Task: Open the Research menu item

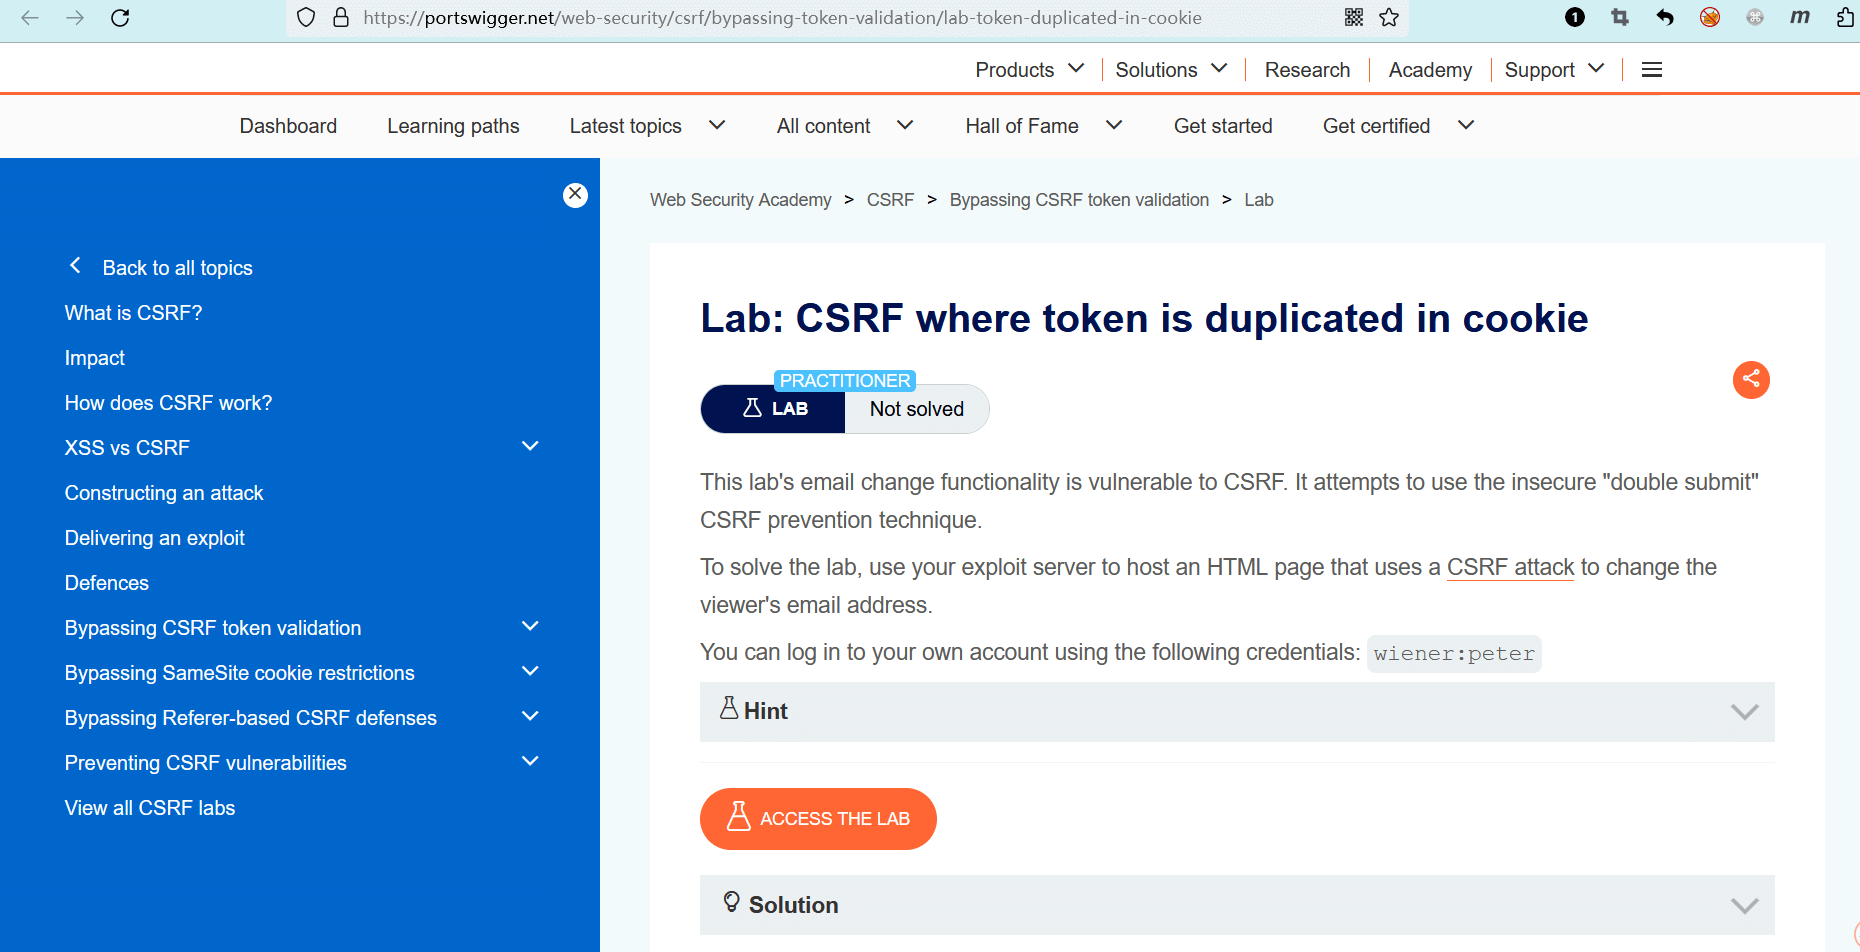Action: click(1307, 69)
